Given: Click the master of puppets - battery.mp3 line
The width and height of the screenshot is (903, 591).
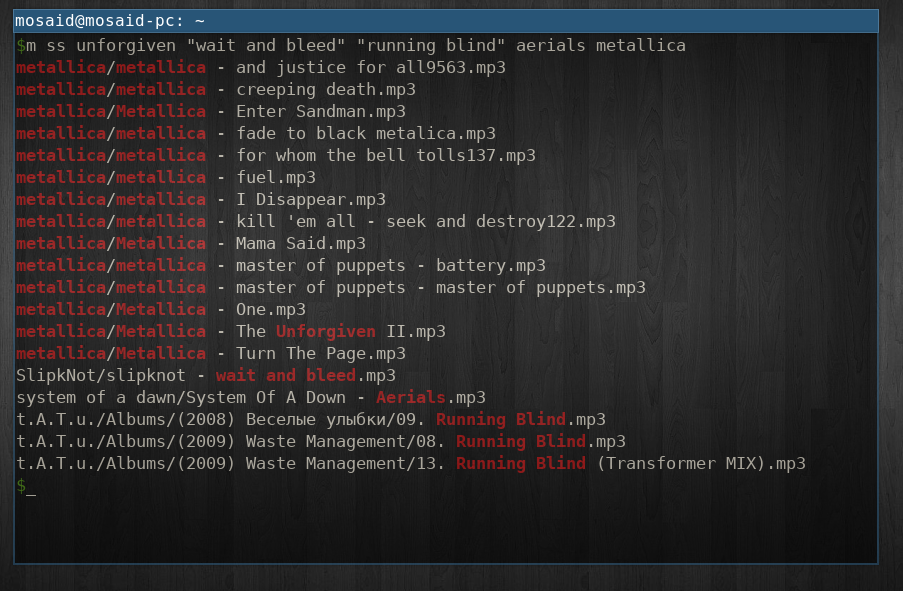Looking at the screenshot, I should (281, 265).
